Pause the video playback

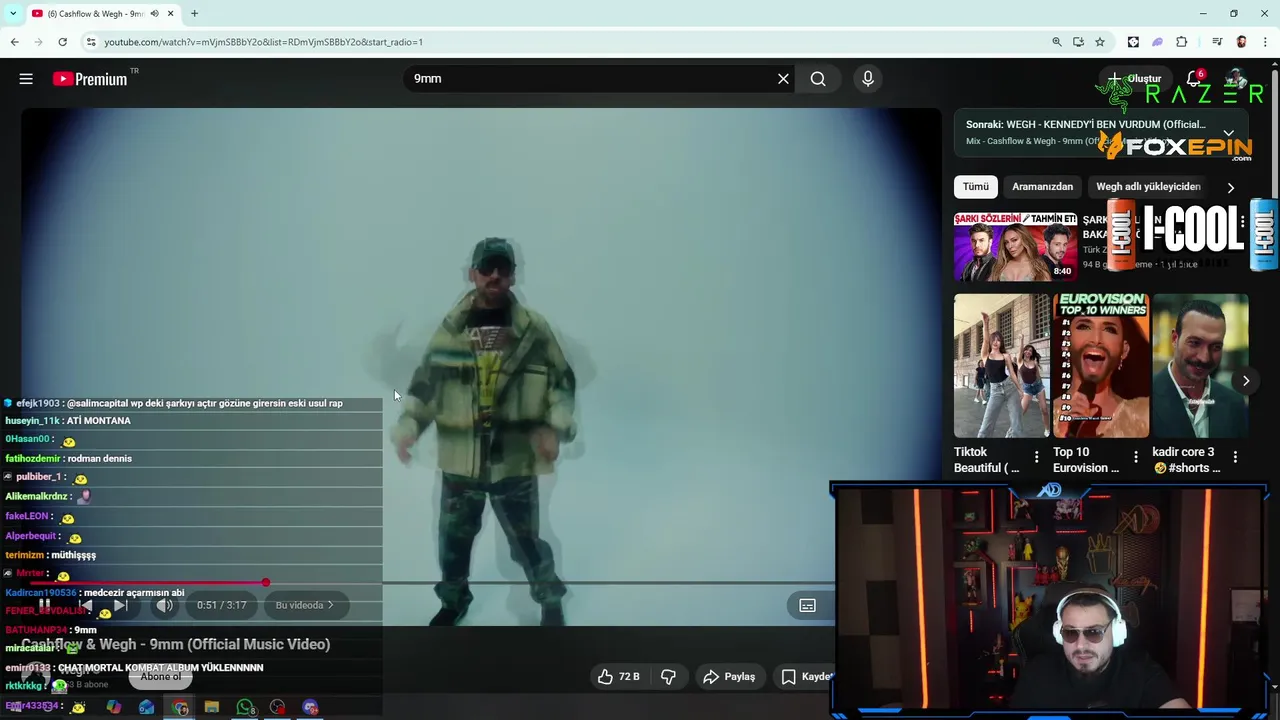pos(45,605)
